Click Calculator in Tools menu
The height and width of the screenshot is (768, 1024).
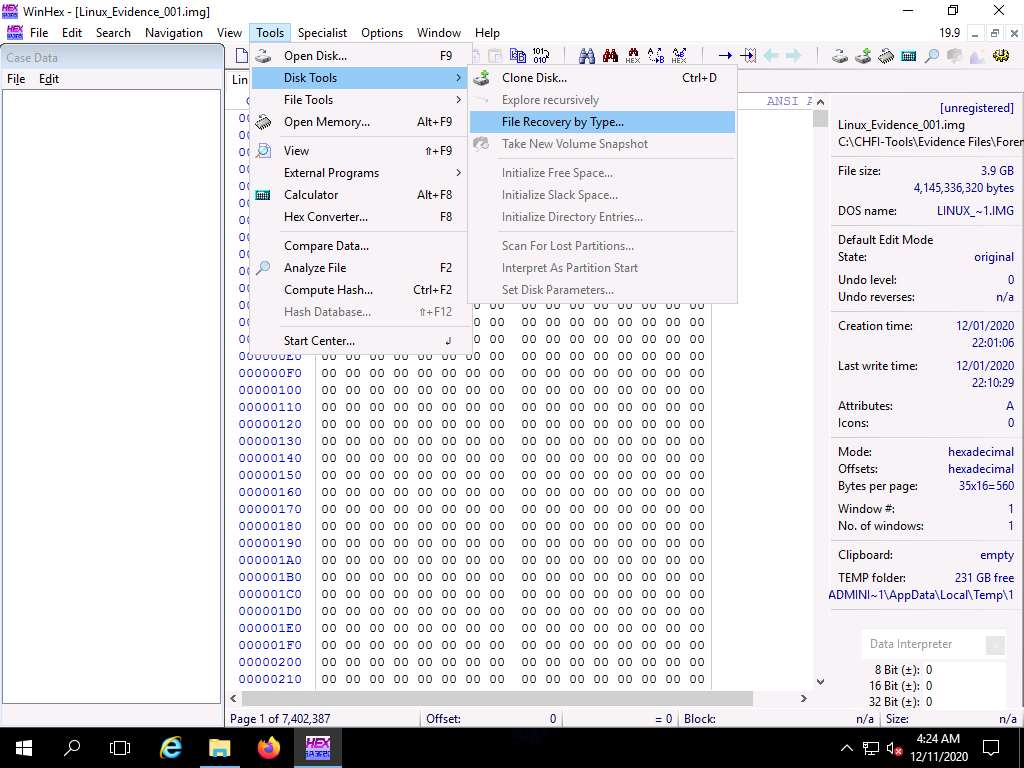[x=359, y=195]
